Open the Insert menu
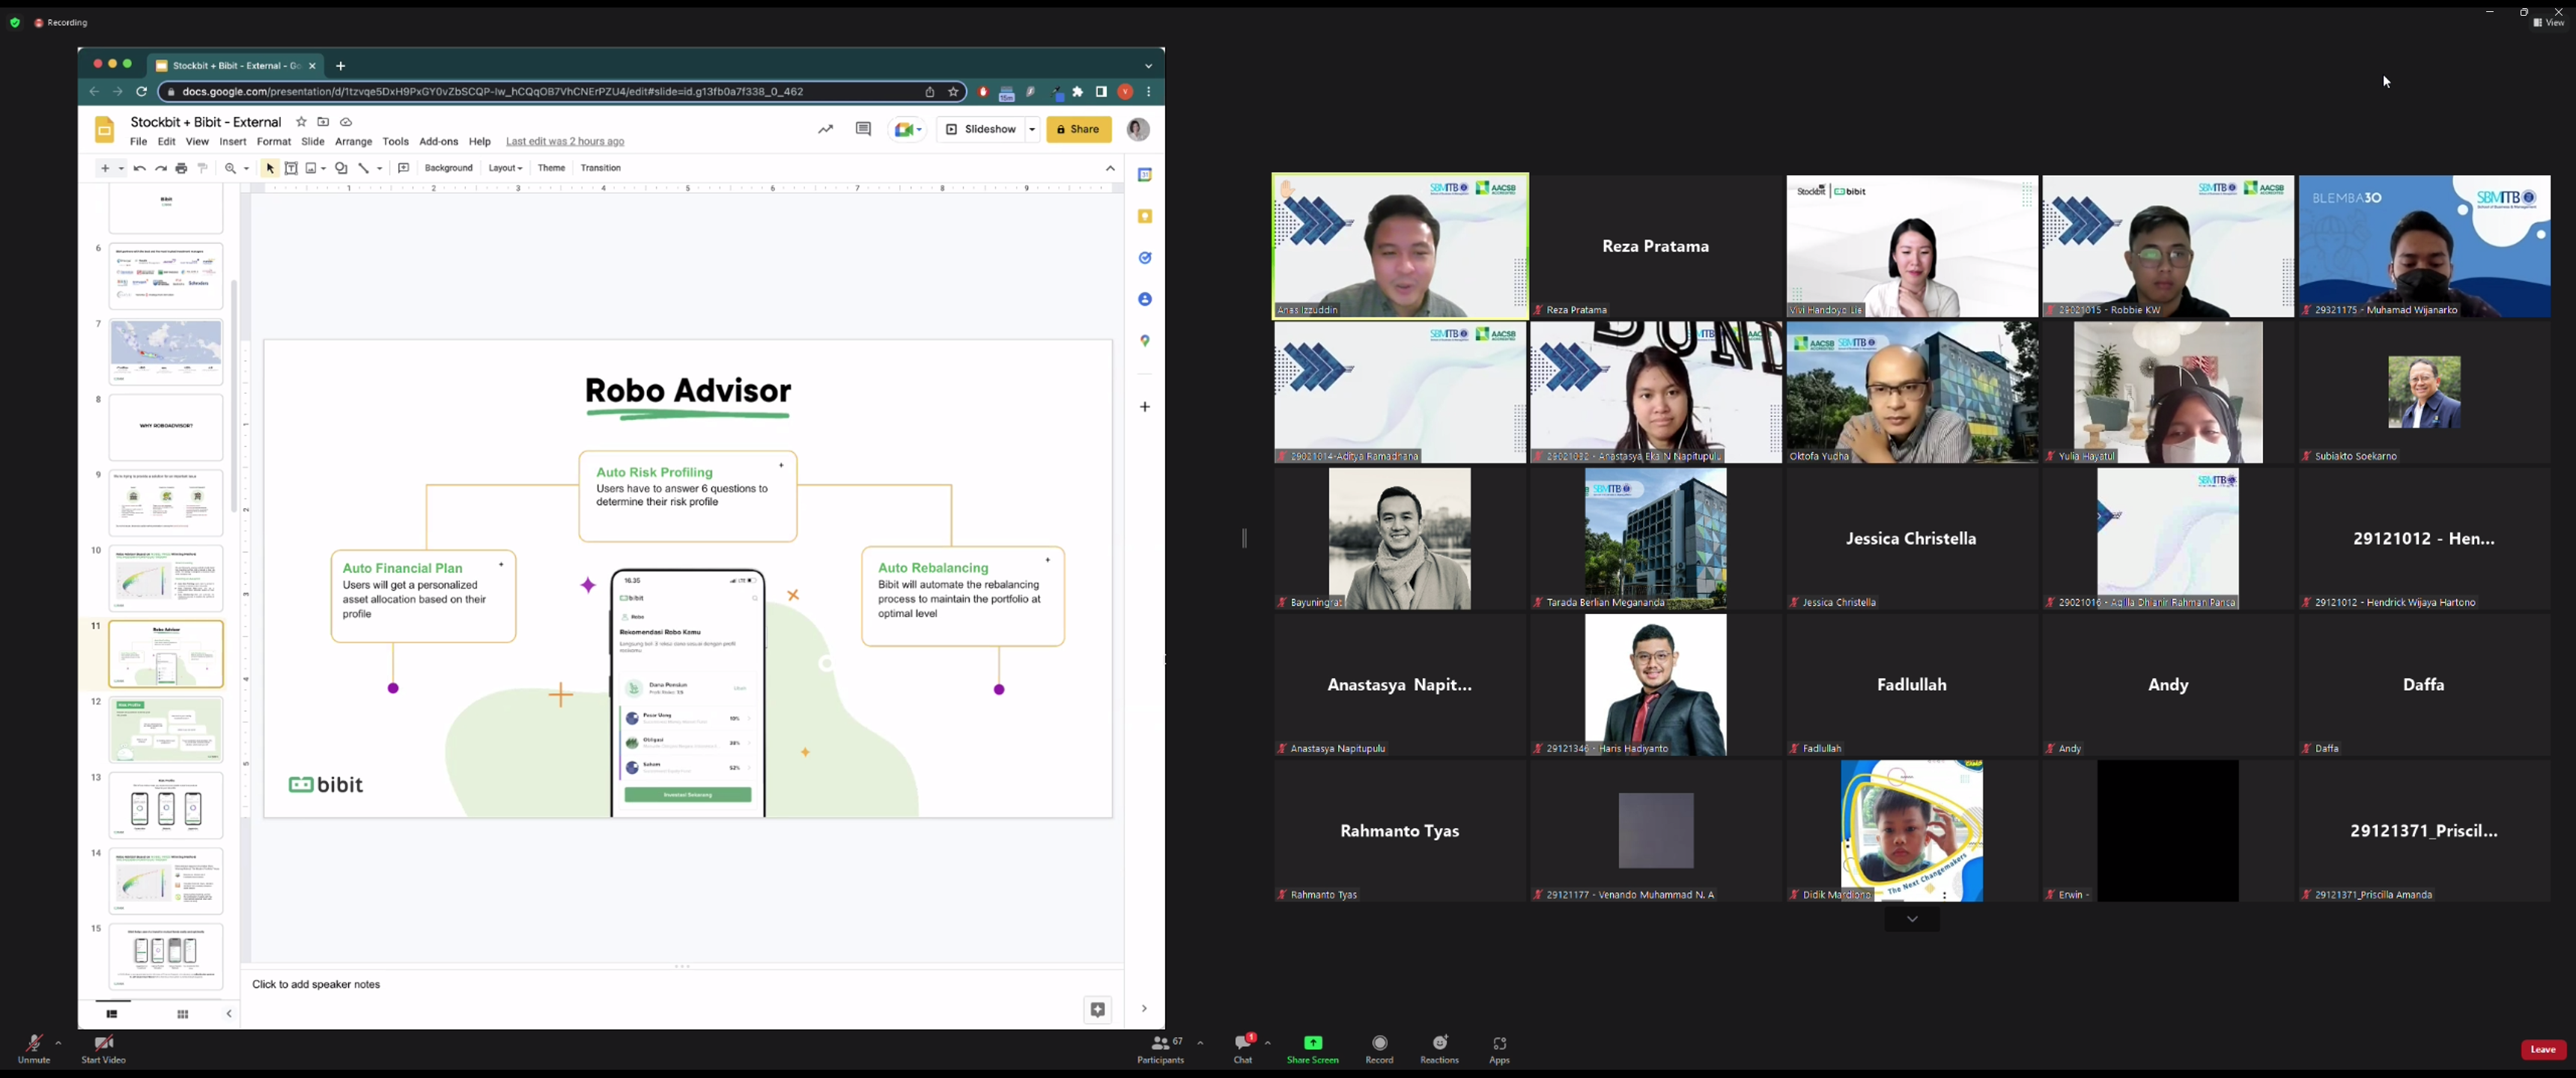Screen dimensions: 2576x1078 (233, 142)
